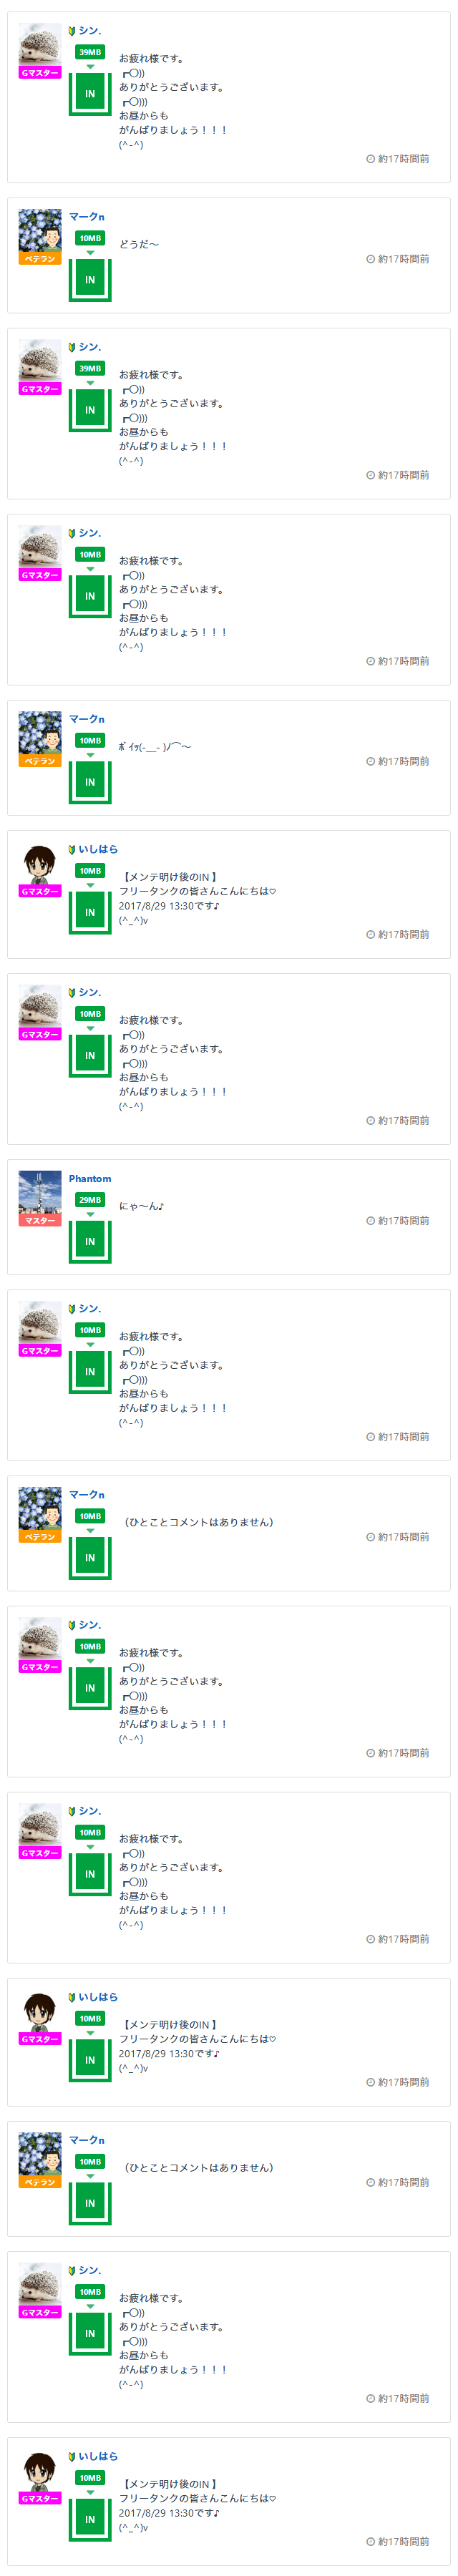458x2576 pixels.
Task: Click Phantom's tower avatar thumbnail
Action: (40, 1192)
